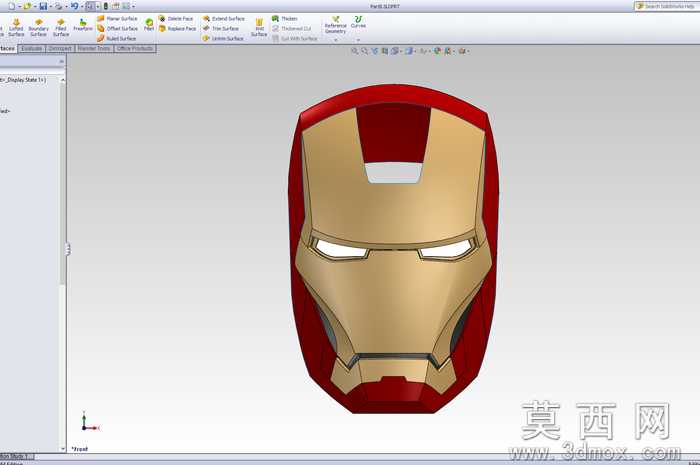Click the feature tree scrollbar up arrow
This screenshot has height=465, width=700.
pos(62,79)
